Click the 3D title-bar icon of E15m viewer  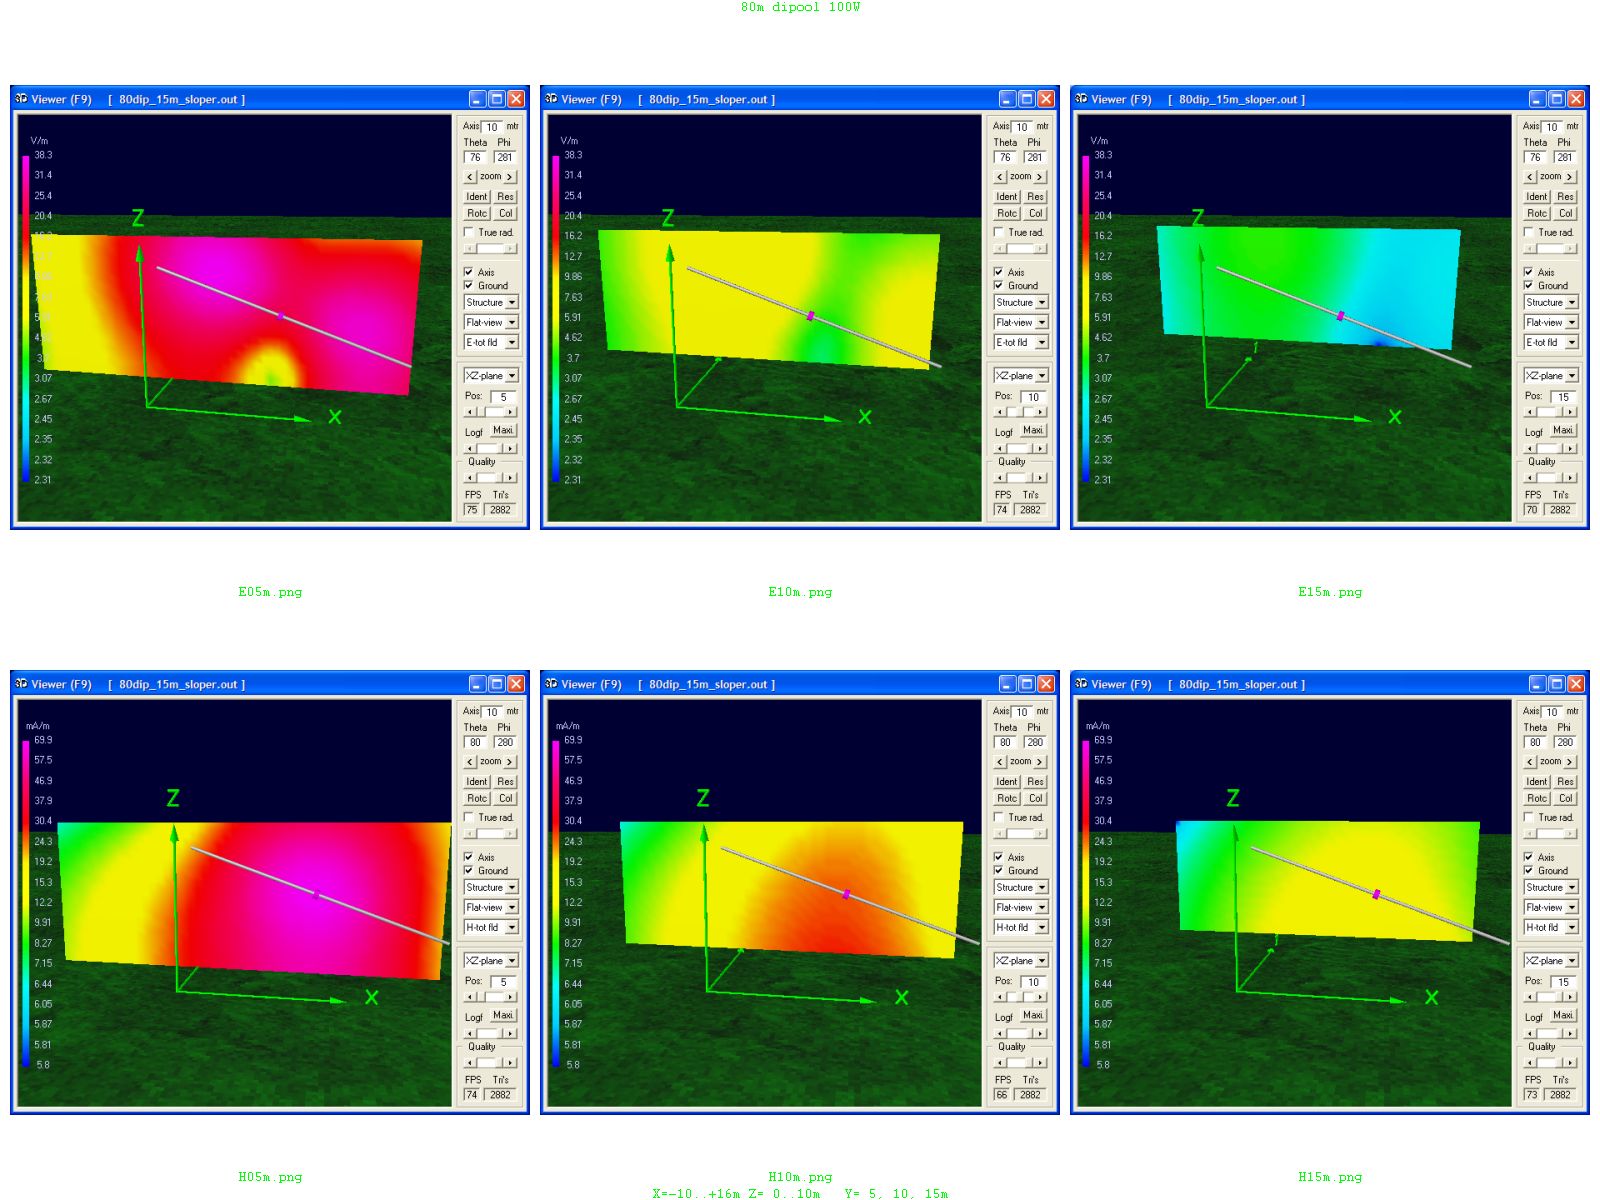coord(1081,99)
